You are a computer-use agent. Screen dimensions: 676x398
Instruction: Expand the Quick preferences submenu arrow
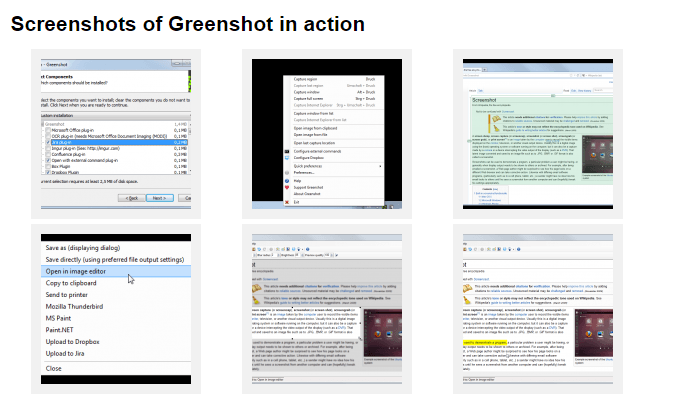380,166
